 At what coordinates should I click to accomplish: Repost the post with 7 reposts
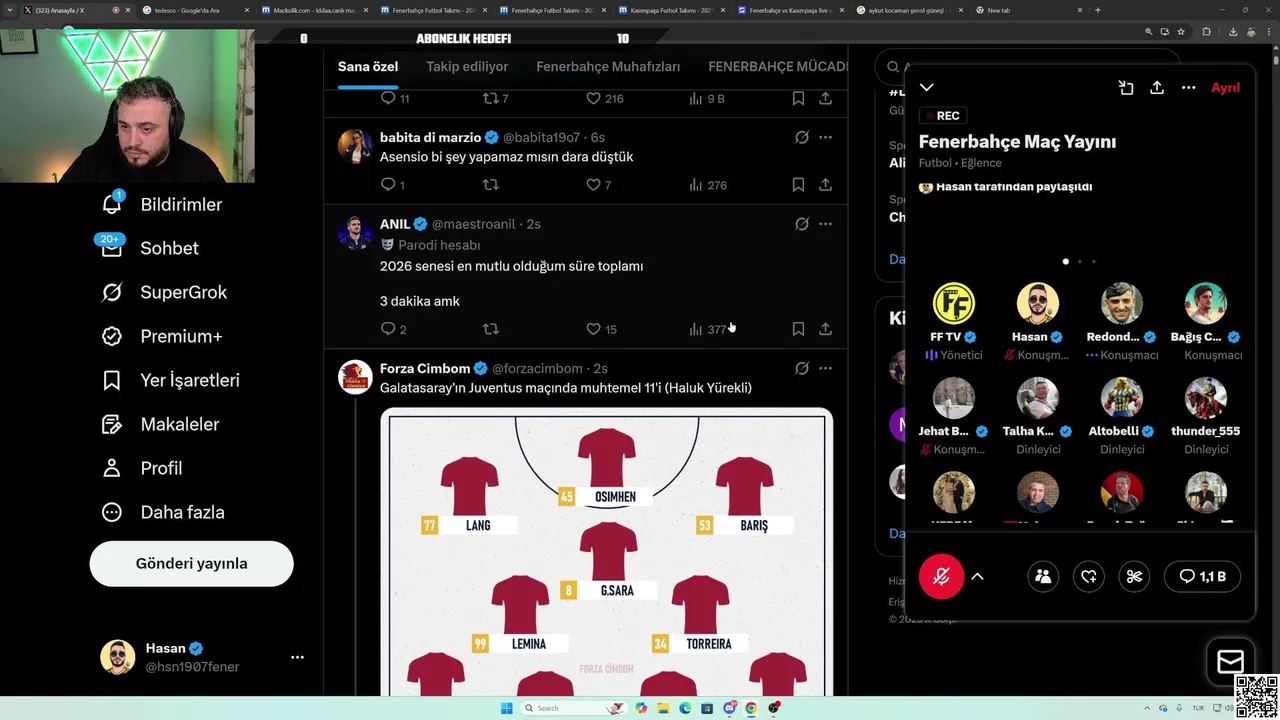tap(495, 99)
